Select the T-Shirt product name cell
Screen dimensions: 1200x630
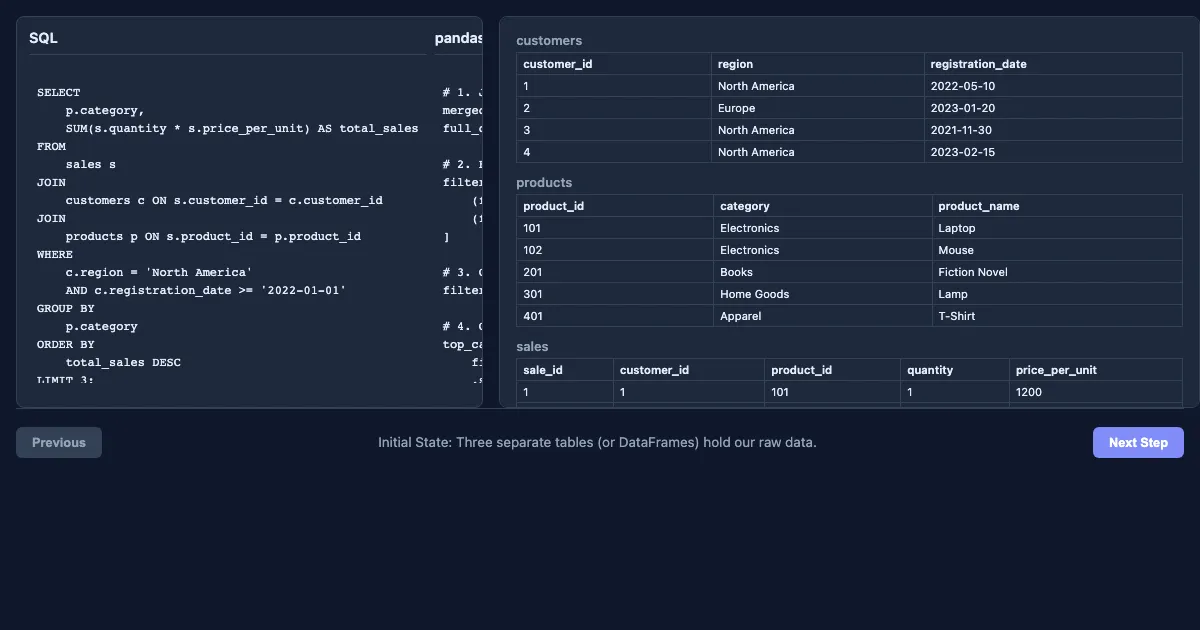click(x=1057, y=316)
